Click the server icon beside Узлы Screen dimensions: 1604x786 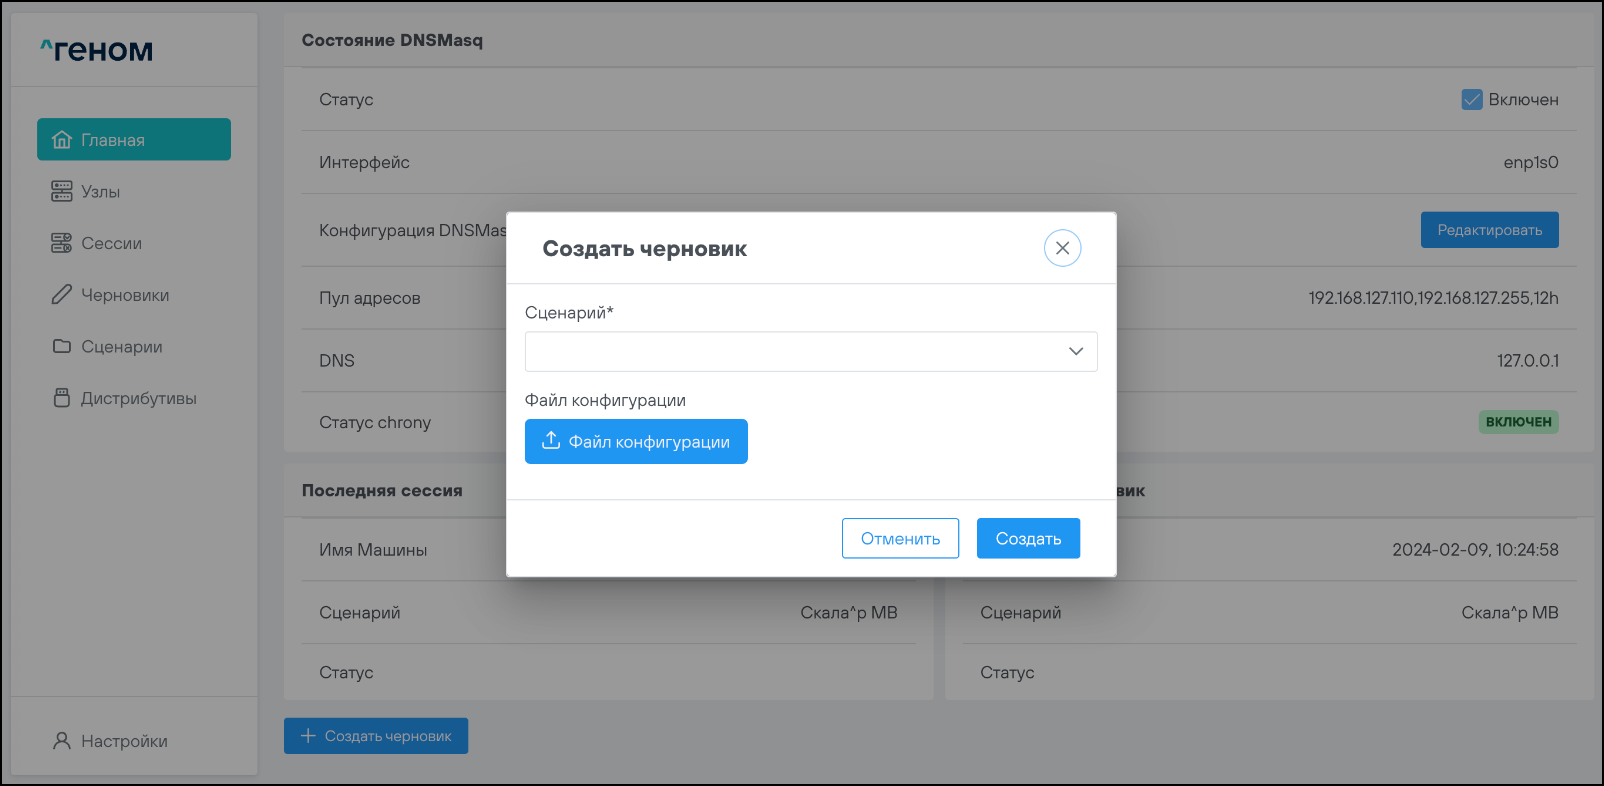click(62, 191)
